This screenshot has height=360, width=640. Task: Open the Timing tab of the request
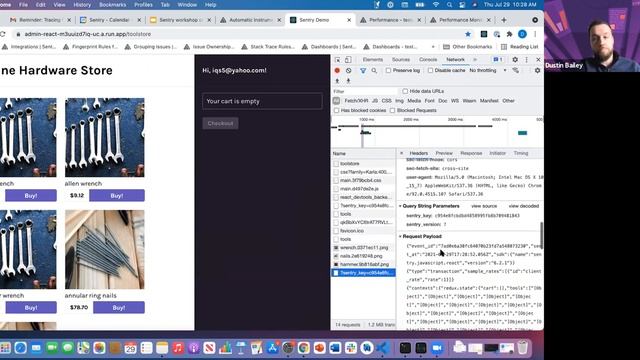point(521,153)
